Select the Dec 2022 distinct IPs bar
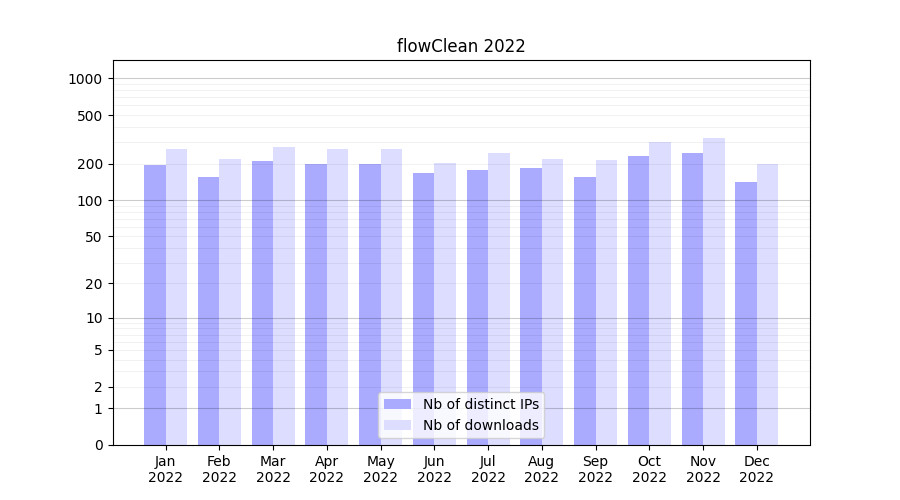 pos(746,313)
